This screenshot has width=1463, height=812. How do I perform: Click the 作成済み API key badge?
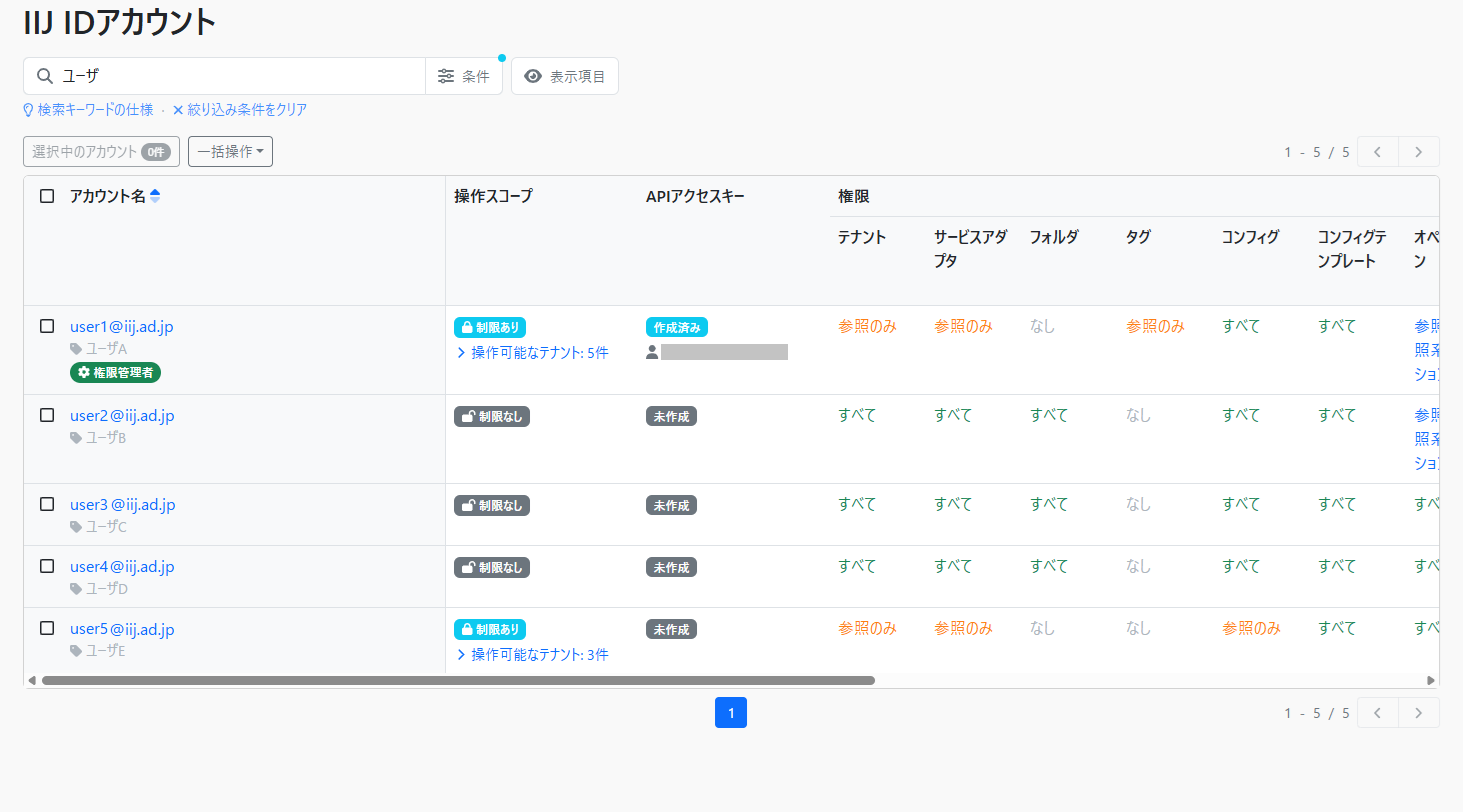(677, 327)
